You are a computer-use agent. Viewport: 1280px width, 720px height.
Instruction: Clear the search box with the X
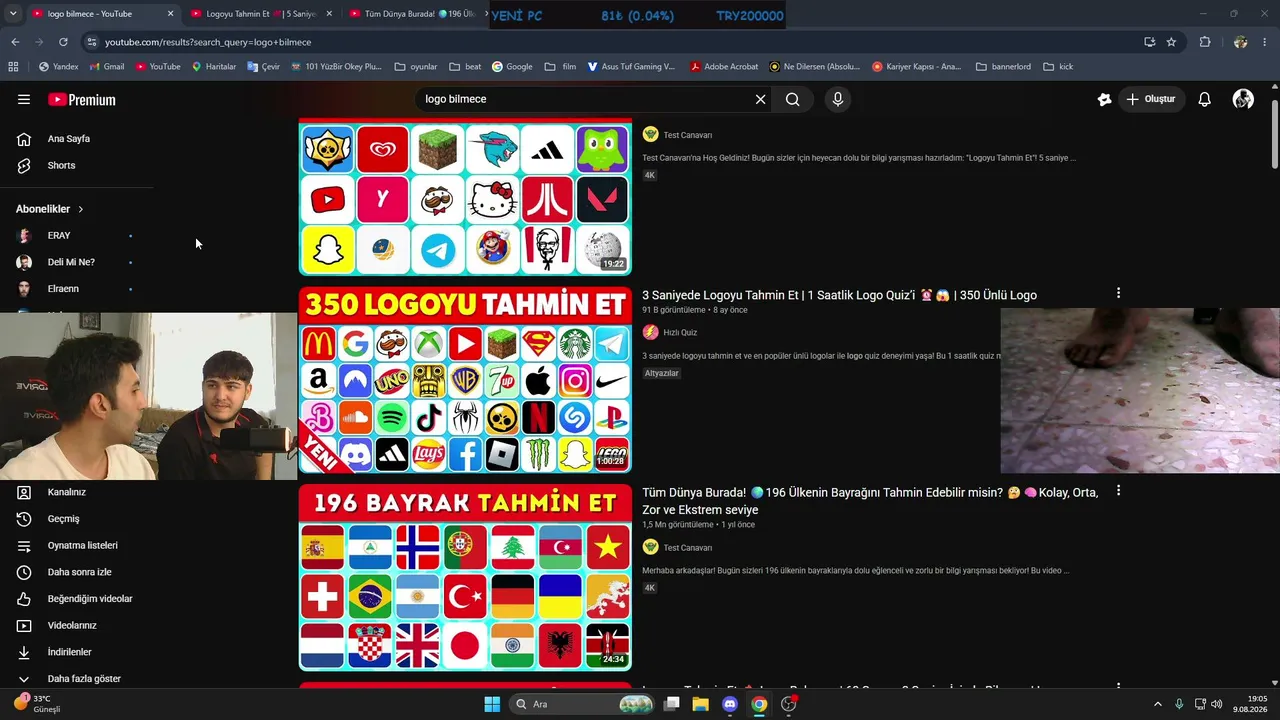(x=760, y=99)
